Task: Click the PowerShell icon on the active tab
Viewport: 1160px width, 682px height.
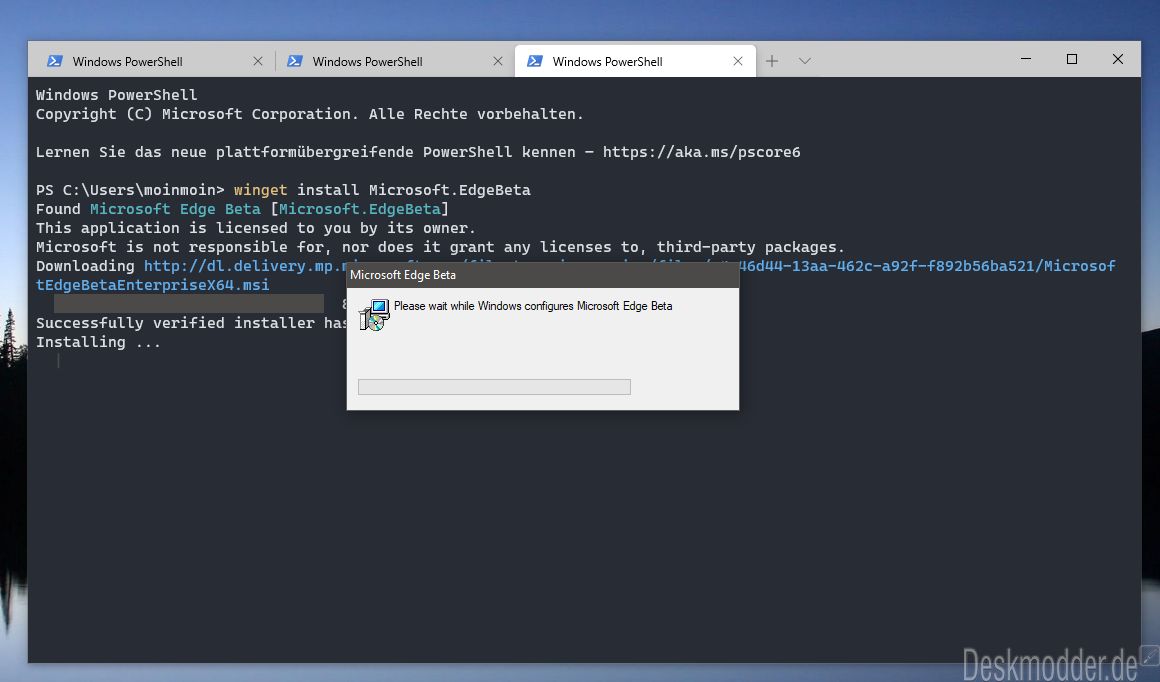Action: pyautogui.click(x=534, y=61)
